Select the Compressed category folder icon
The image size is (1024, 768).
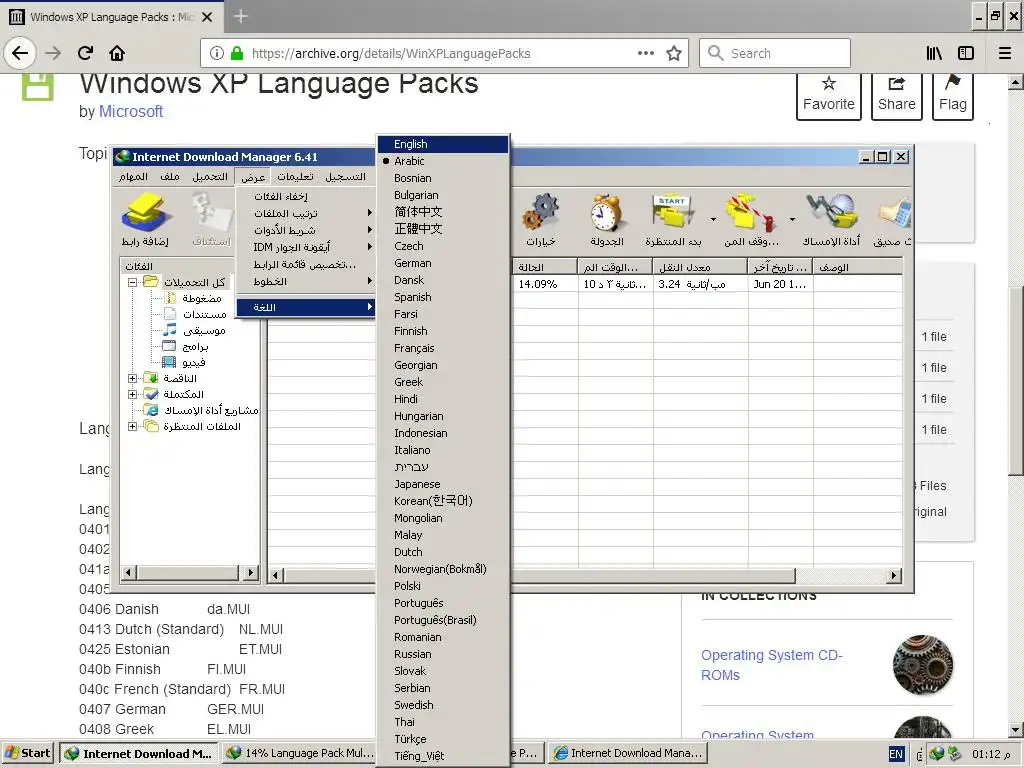[170, 298]
